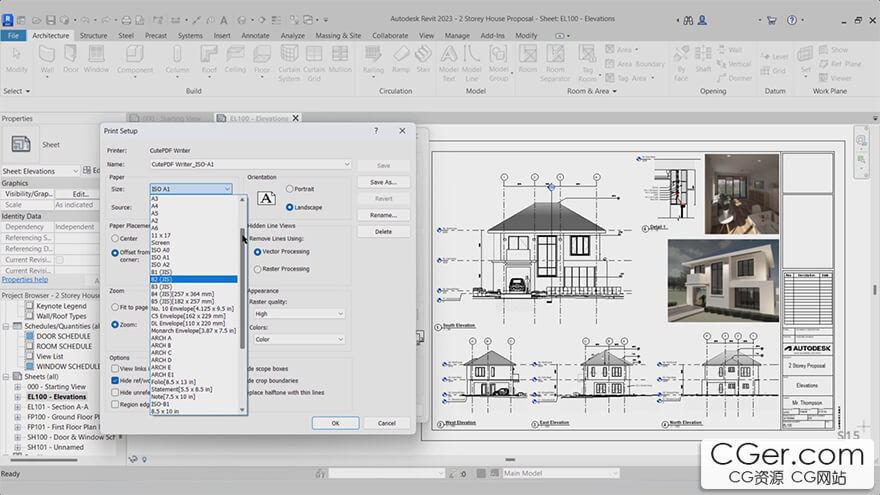The width and height of the screenshot is (880, 495).
Task: Choose the Curtain Grid tool
Action: (314, 63)
